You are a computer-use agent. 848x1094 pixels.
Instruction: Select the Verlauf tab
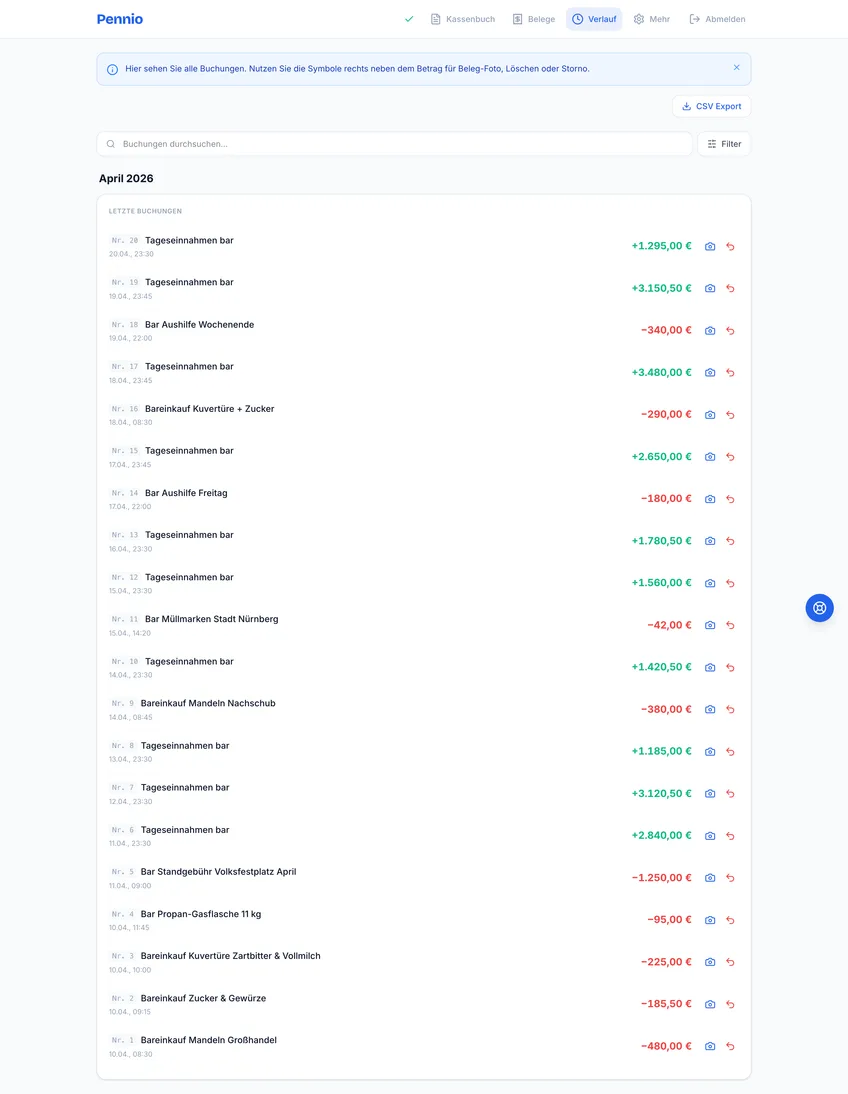594,19
